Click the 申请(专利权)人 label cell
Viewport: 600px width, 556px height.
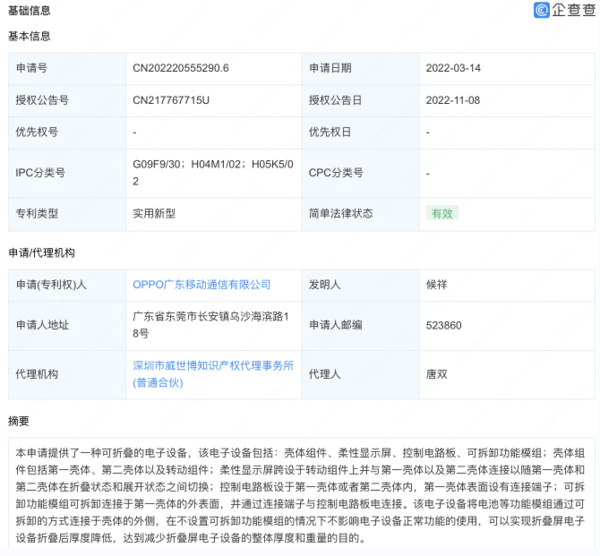click(x=67, y=285)
